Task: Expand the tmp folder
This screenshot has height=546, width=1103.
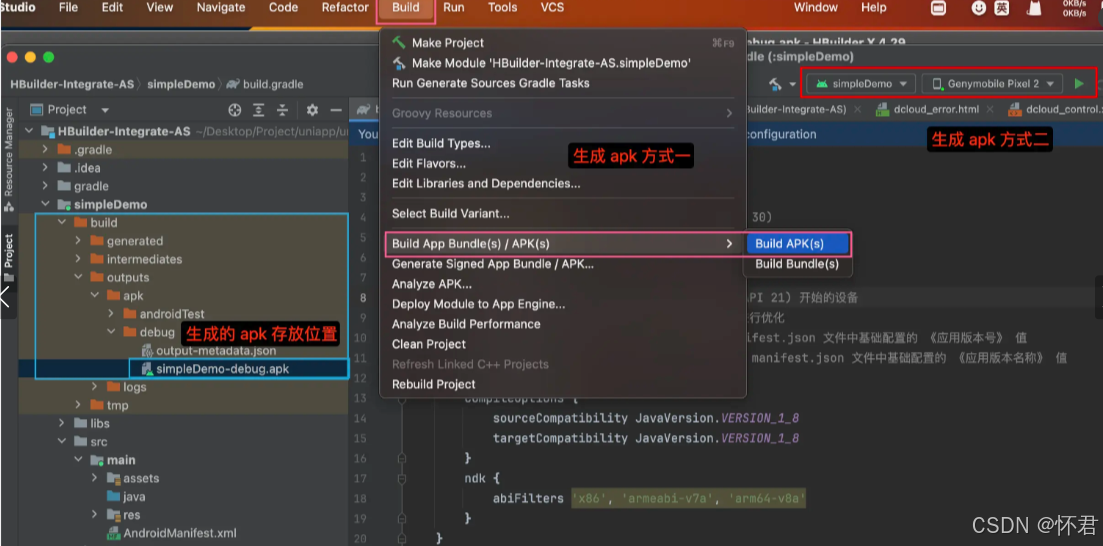Action: [x=78, y=405]
